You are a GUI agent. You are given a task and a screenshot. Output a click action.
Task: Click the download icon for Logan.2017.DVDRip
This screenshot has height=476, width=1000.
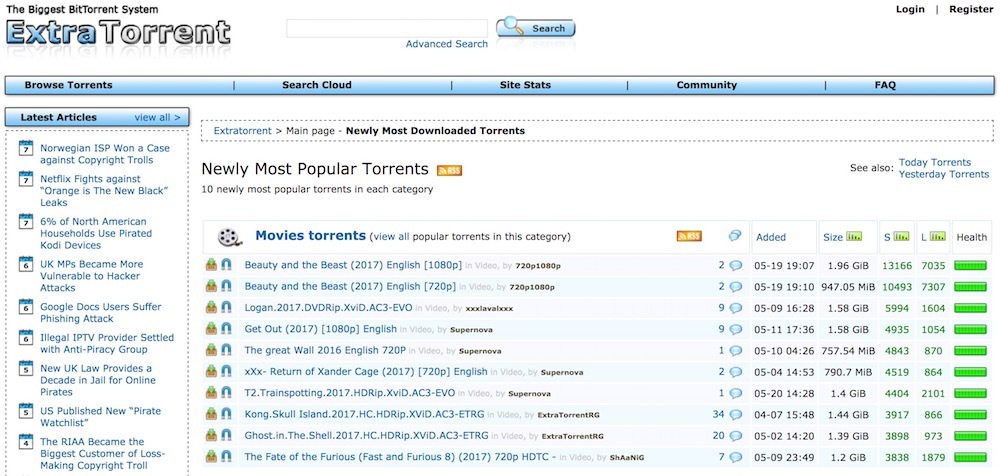pyautogui.click(x=211, y=308)
